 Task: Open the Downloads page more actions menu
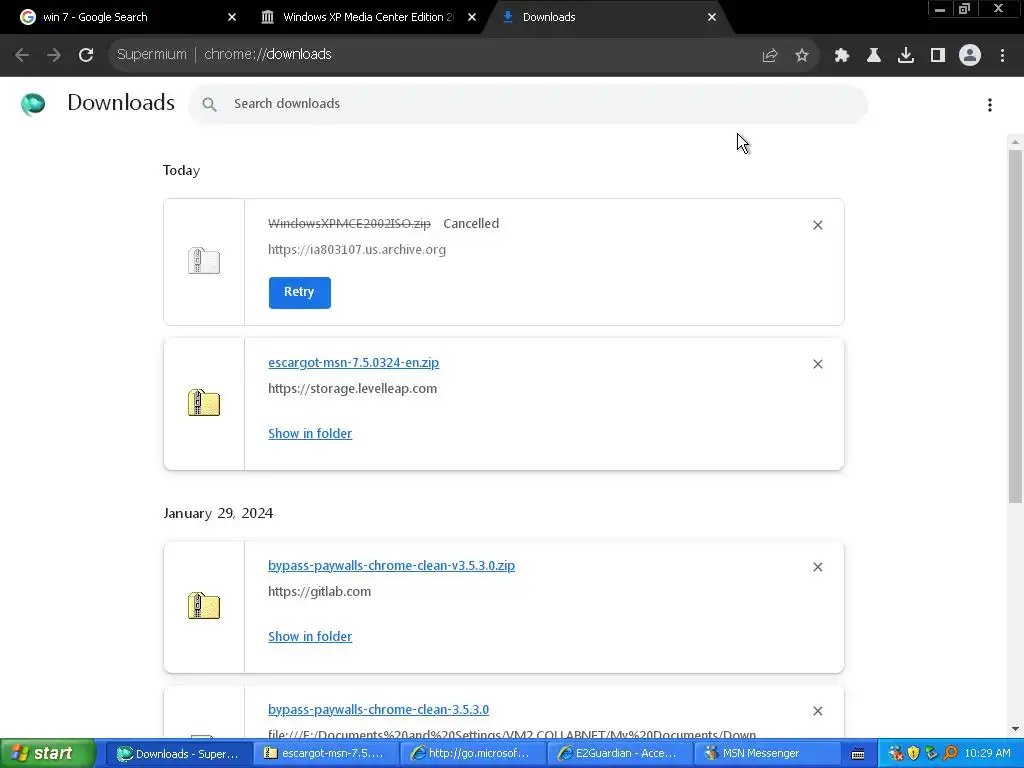pos(990,105)
